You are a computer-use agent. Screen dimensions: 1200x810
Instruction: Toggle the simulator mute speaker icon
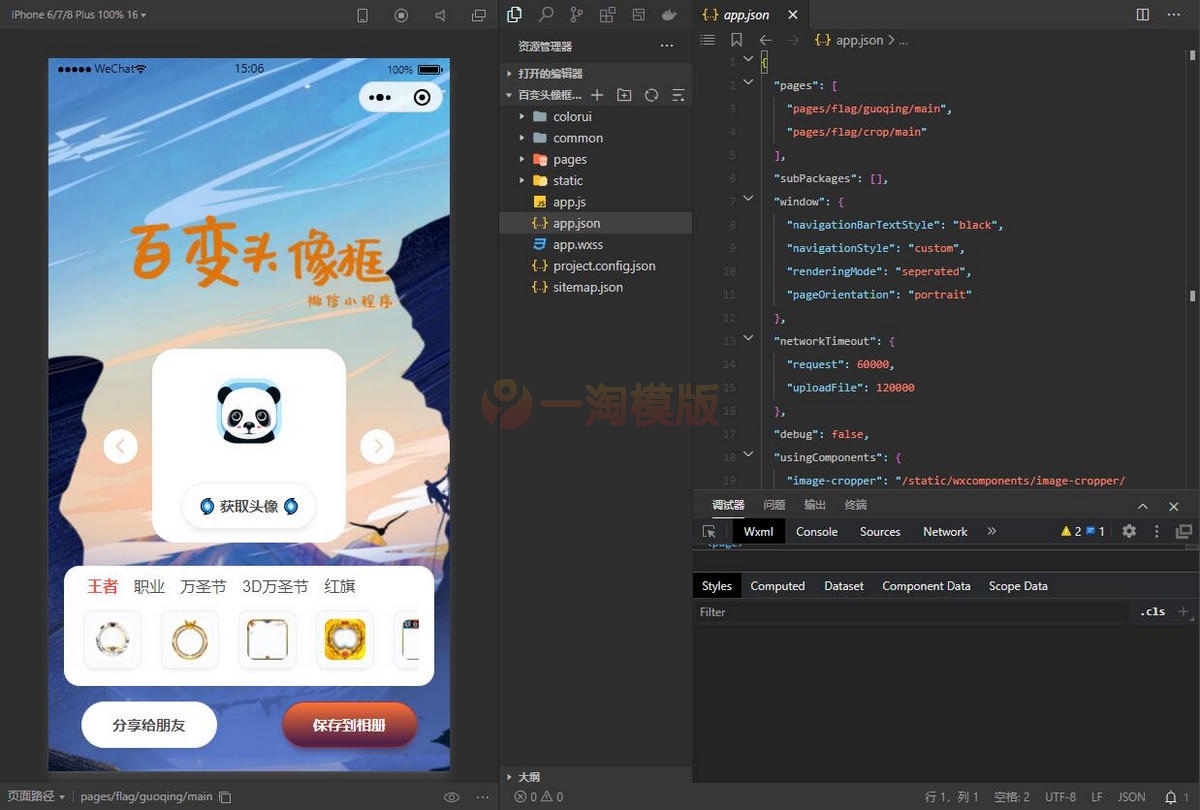[441, 16]
